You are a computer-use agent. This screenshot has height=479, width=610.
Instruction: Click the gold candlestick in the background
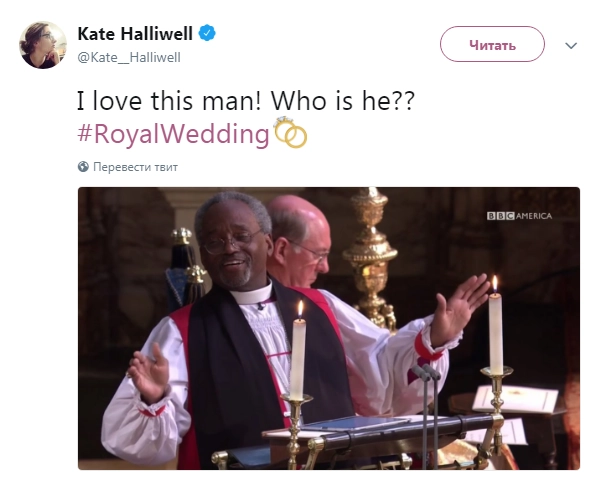(x=372, y=250)
